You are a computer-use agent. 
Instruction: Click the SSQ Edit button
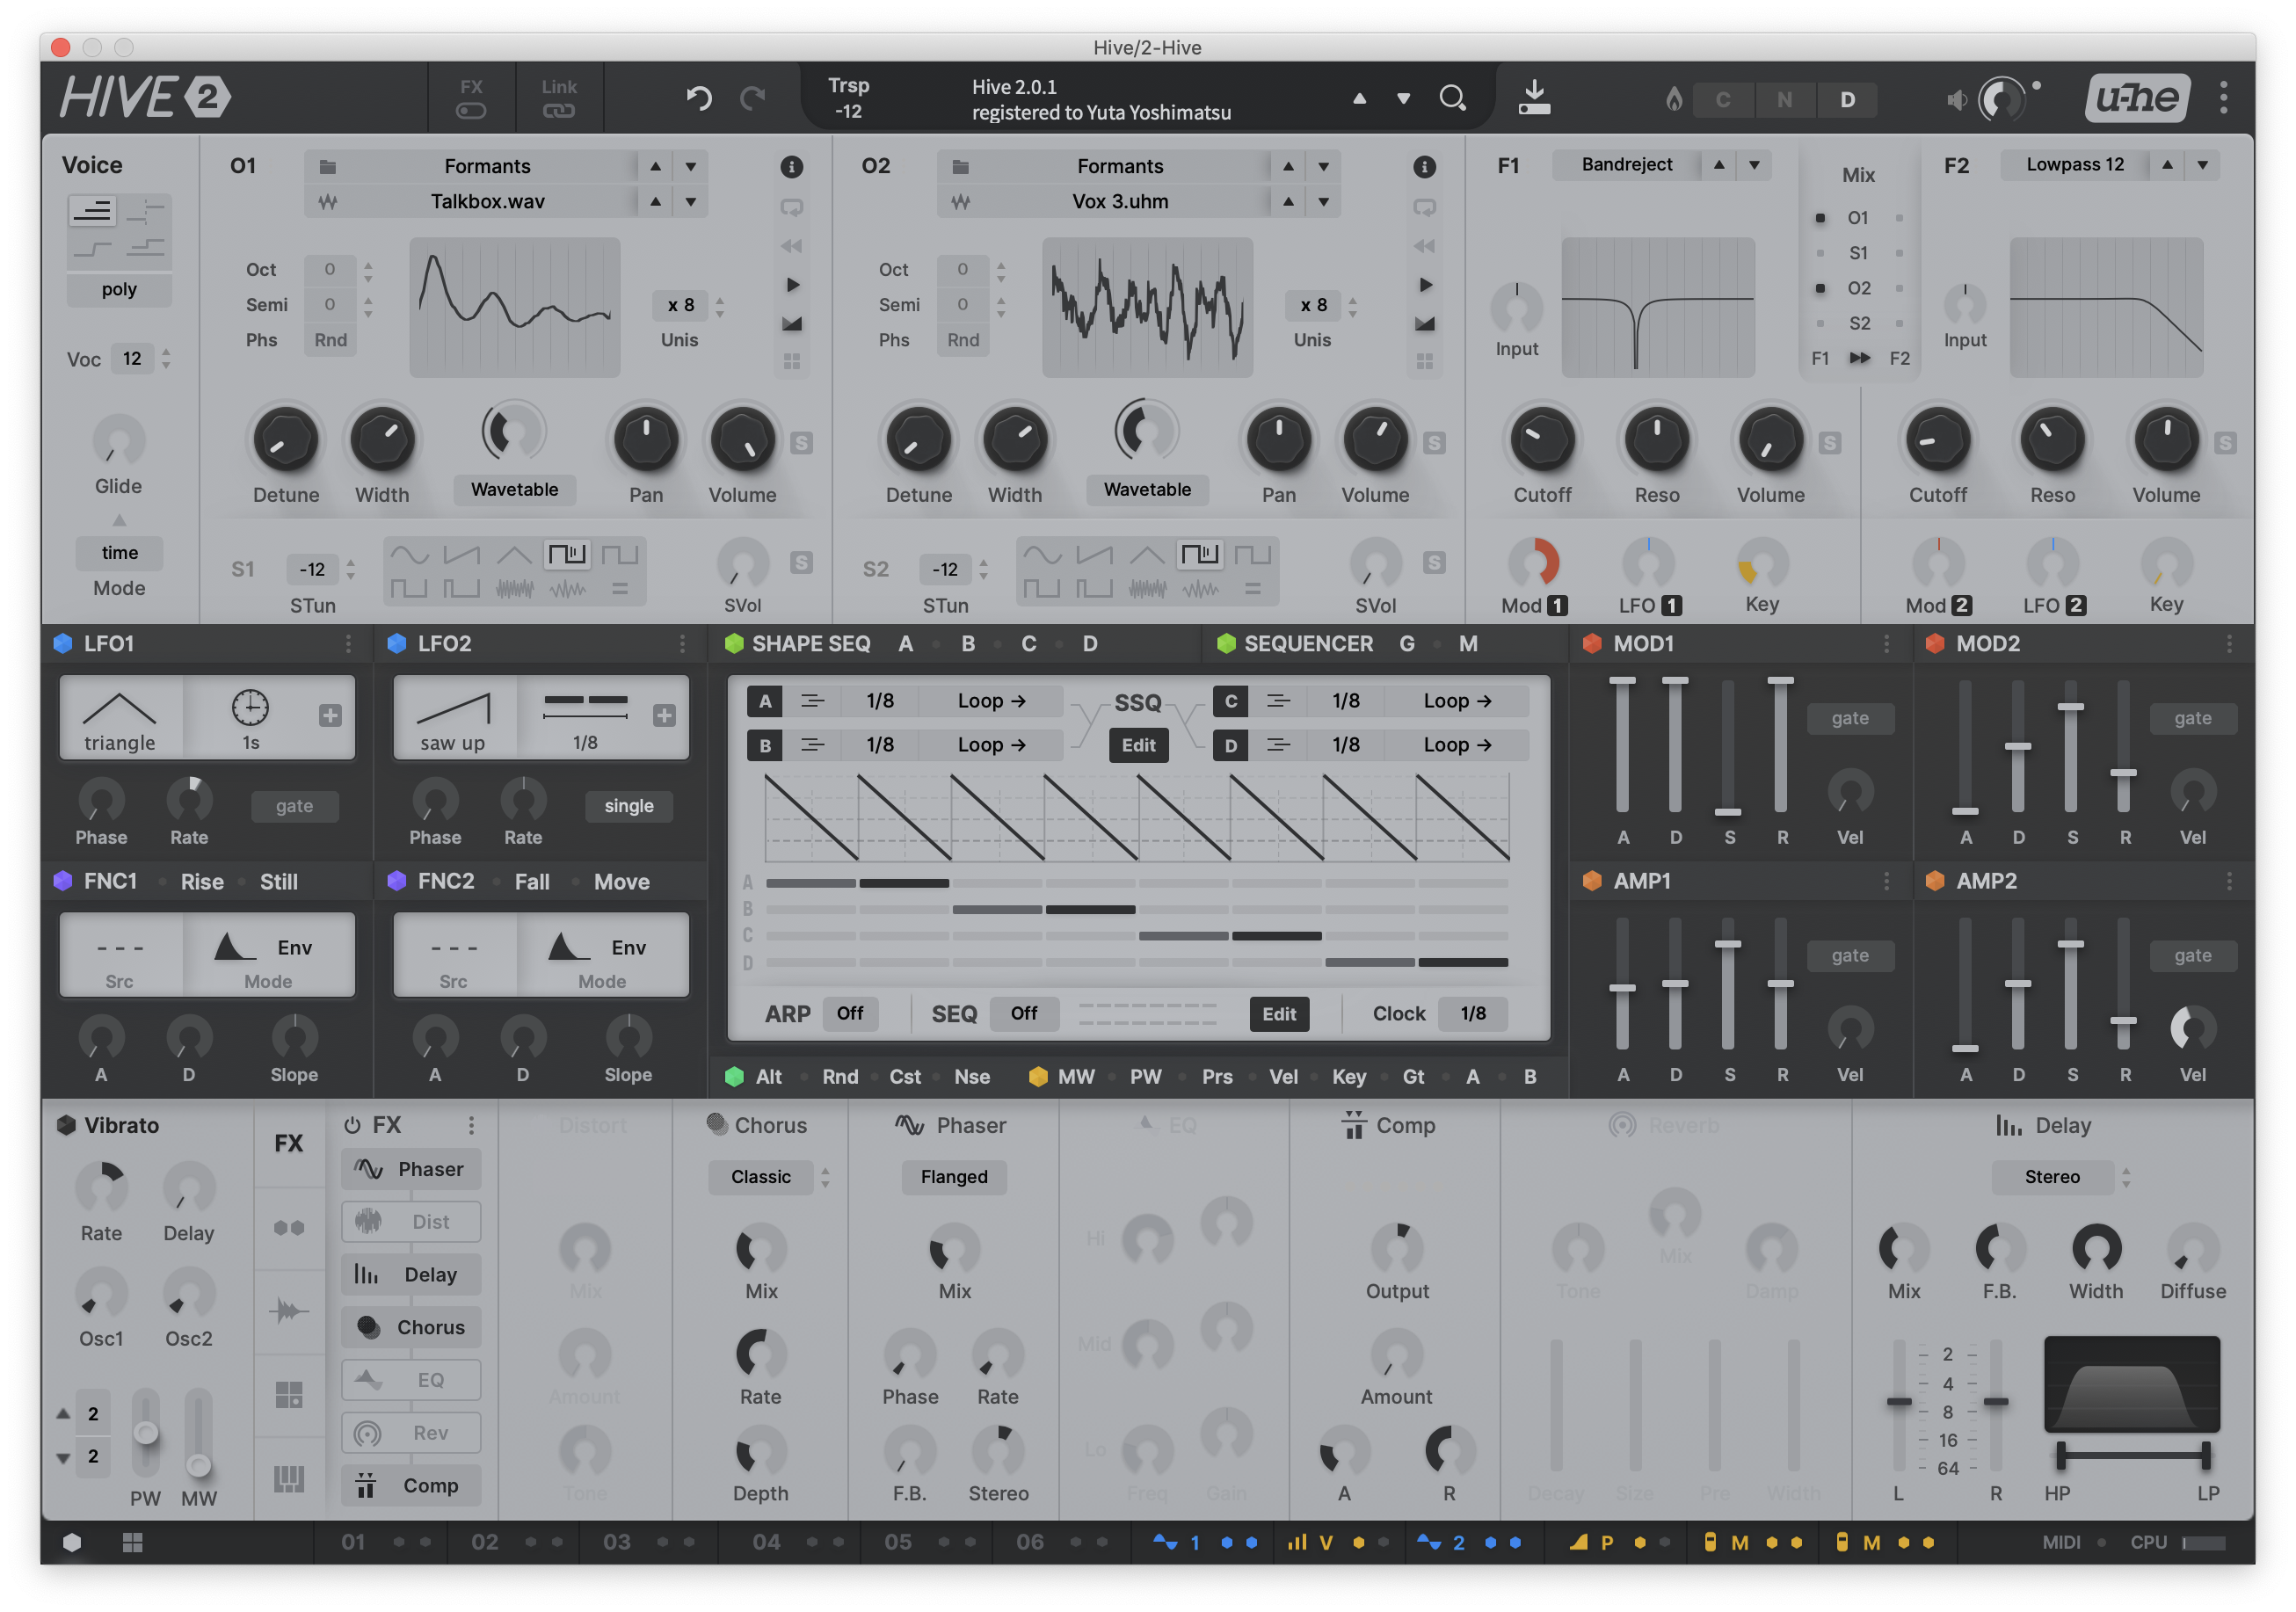1138,745
